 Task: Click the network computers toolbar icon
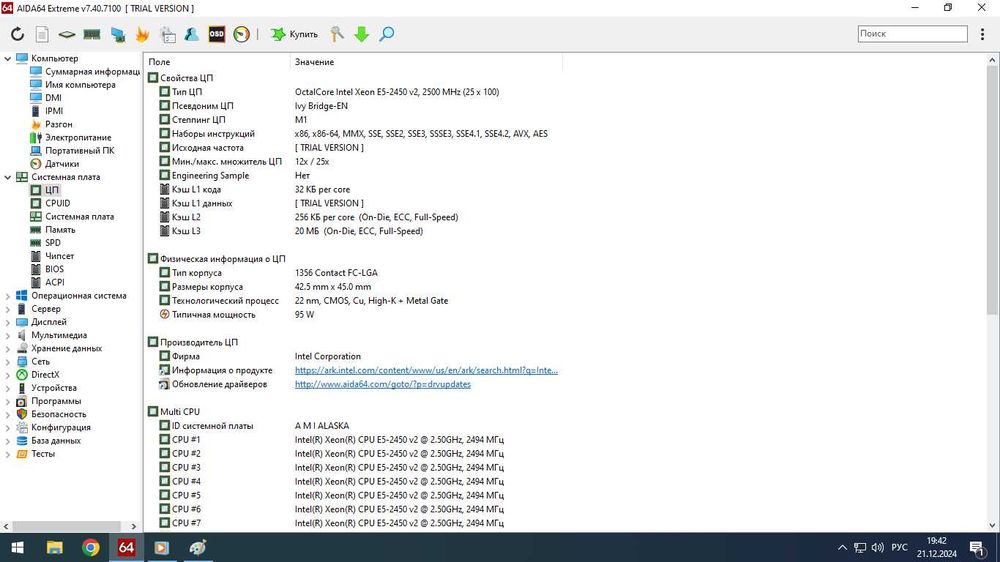pyautogui.click(x=117, y=34)
